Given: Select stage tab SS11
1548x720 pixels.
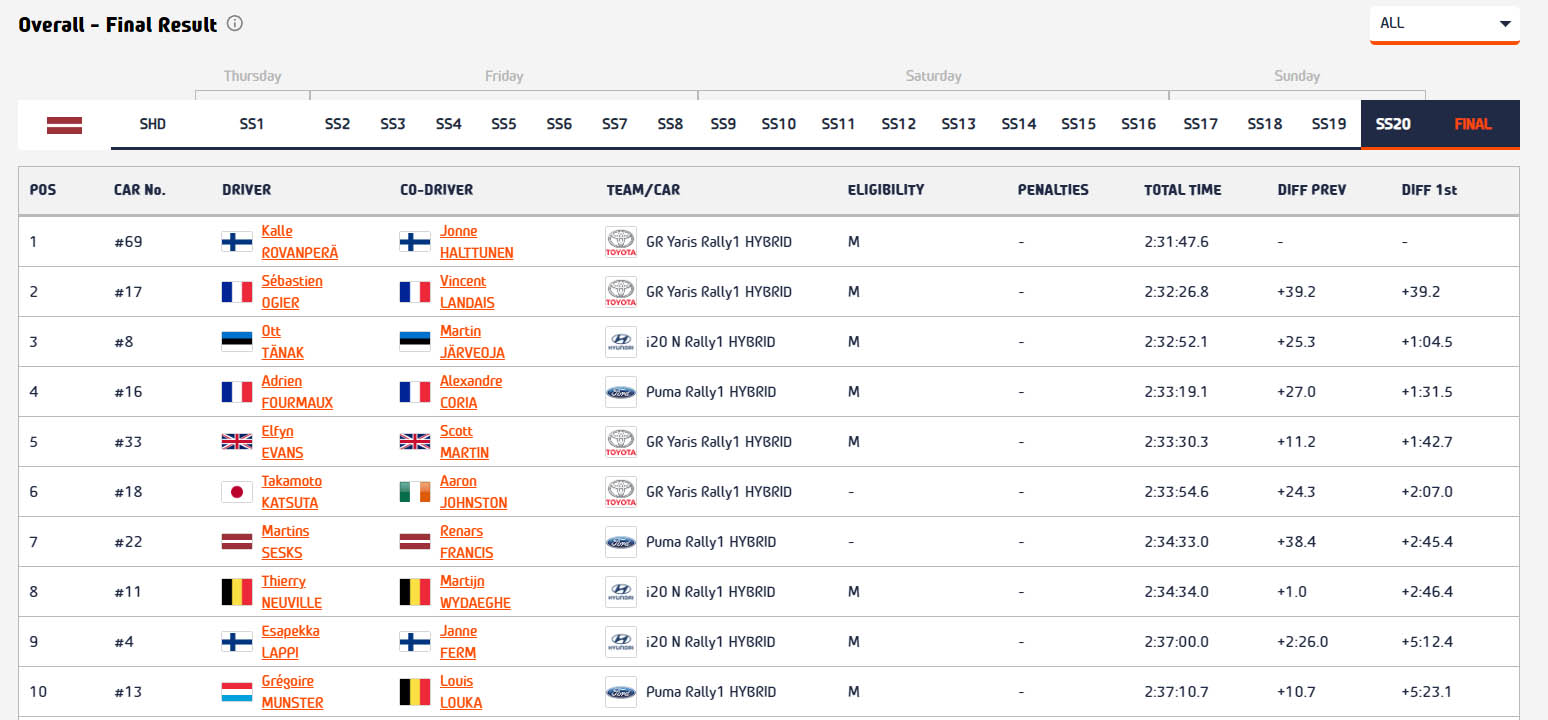Looking at the screenshot, I should point(838,125).
